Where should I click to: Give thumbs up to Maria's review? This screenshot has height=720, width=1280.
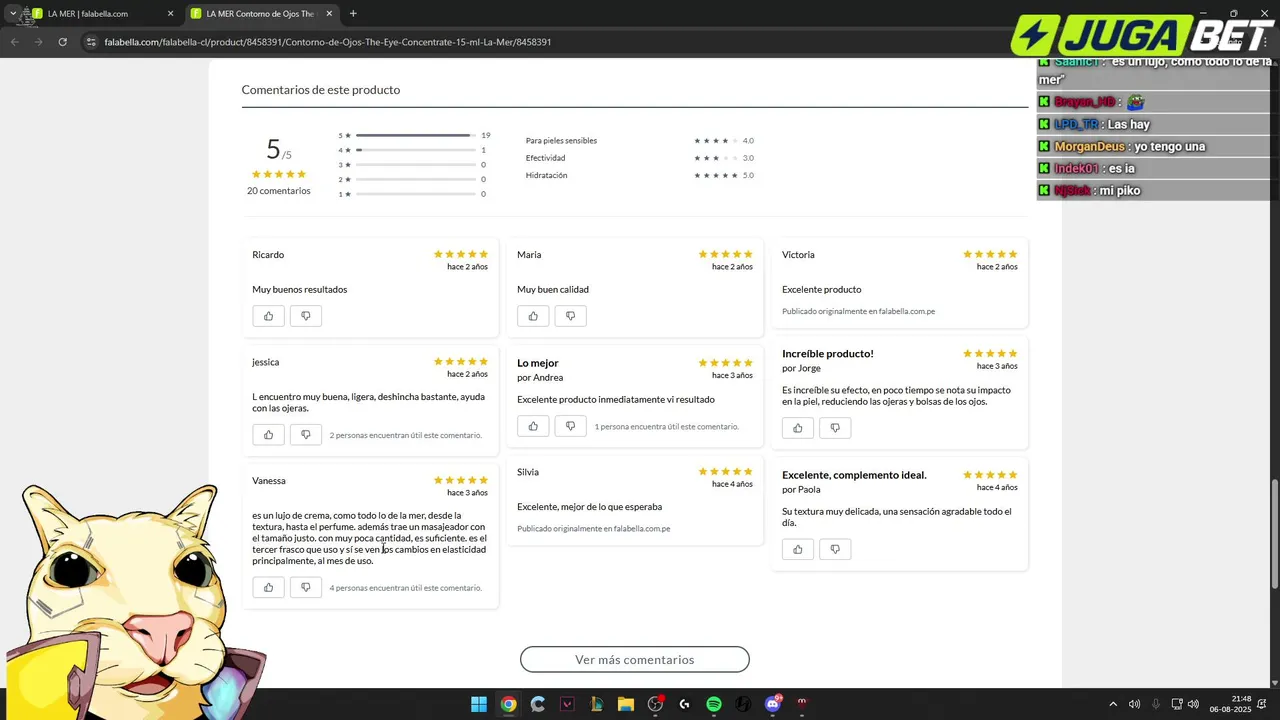(533, 316)
